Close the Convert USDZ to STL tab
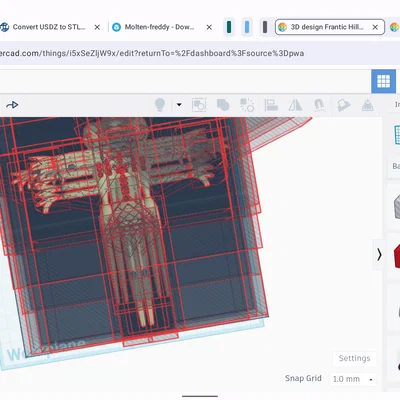This screenshot has height=400, width=400. [x=97, y=27]
